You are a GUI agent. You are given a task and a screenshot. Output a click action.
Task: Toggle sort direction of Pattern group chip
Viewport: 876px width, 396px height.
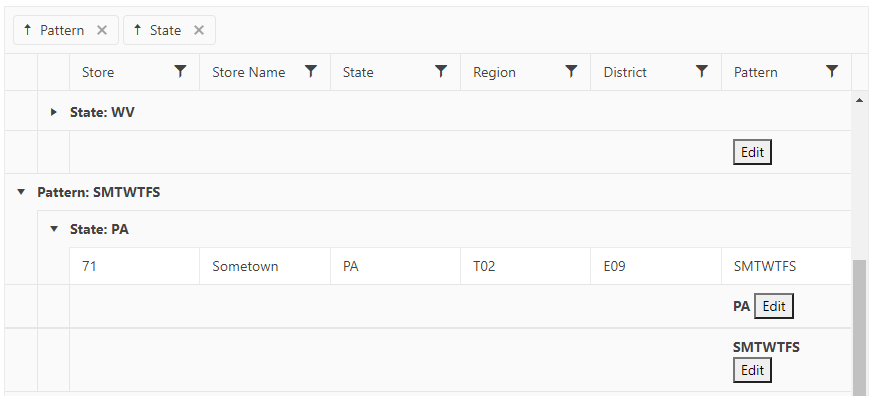[27, 30]
